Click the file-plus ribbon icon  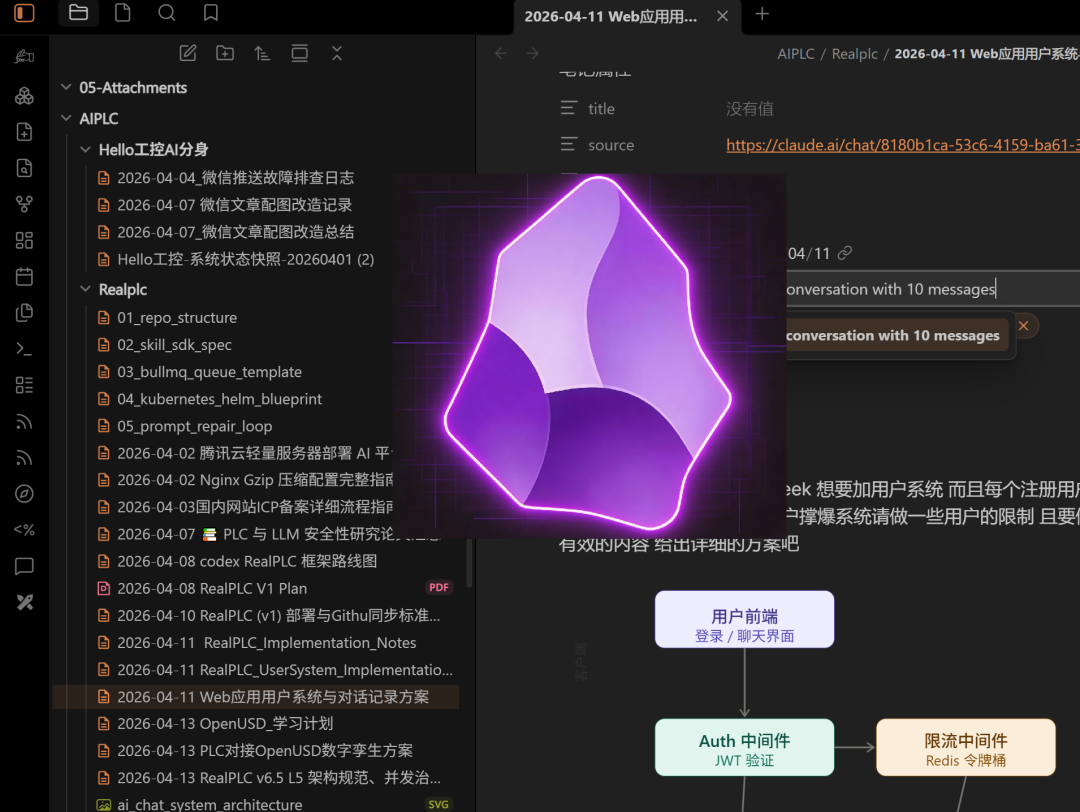click(24, 132)
